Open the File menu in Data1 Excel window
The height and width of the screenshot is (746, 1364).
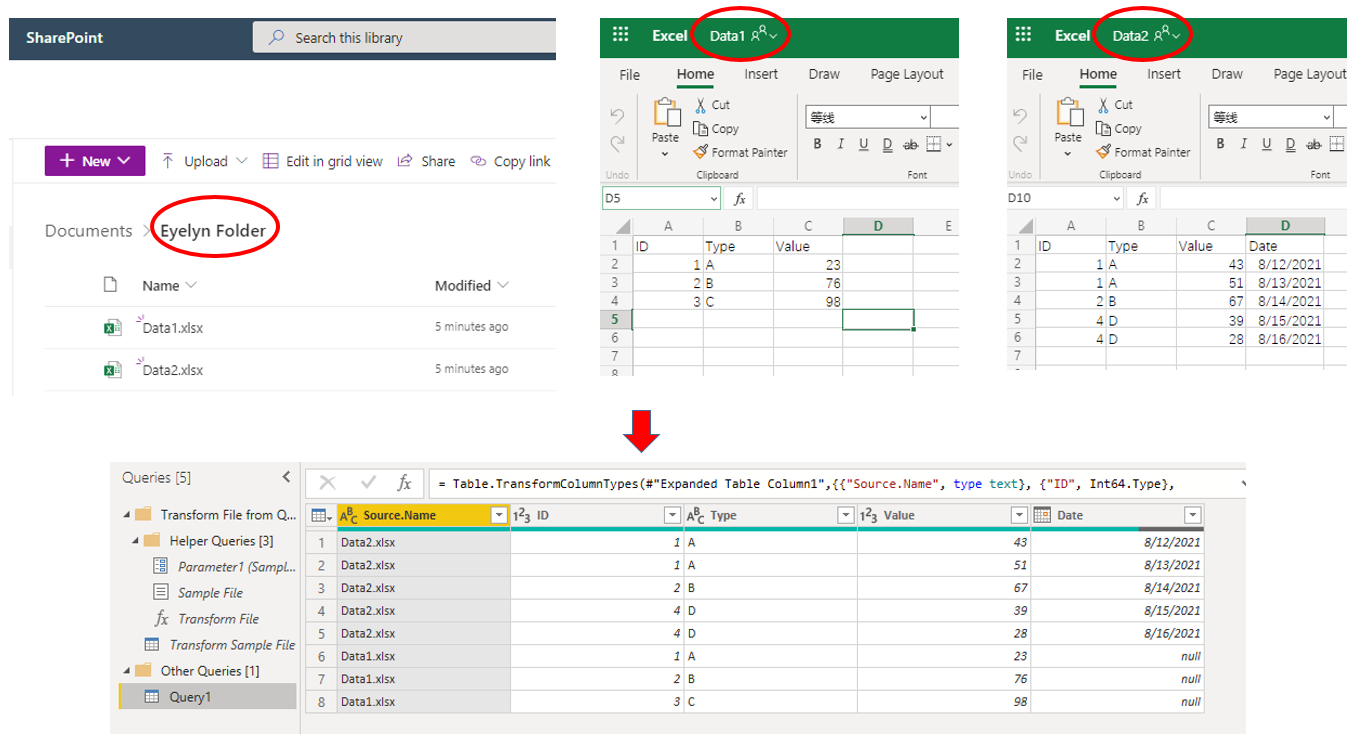point(630,74)
